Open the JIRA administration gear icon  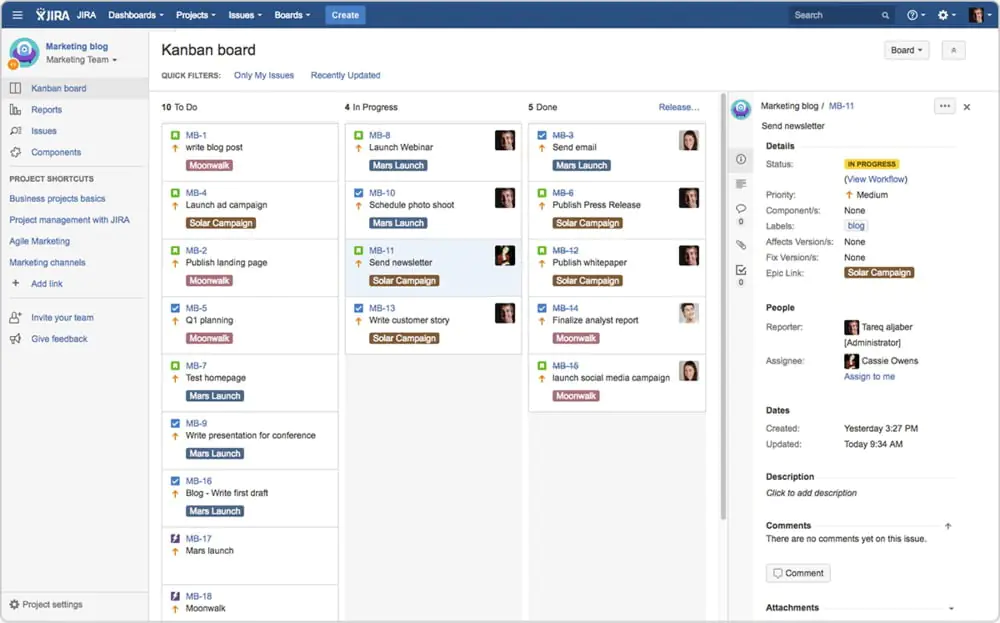pos(942,14)
